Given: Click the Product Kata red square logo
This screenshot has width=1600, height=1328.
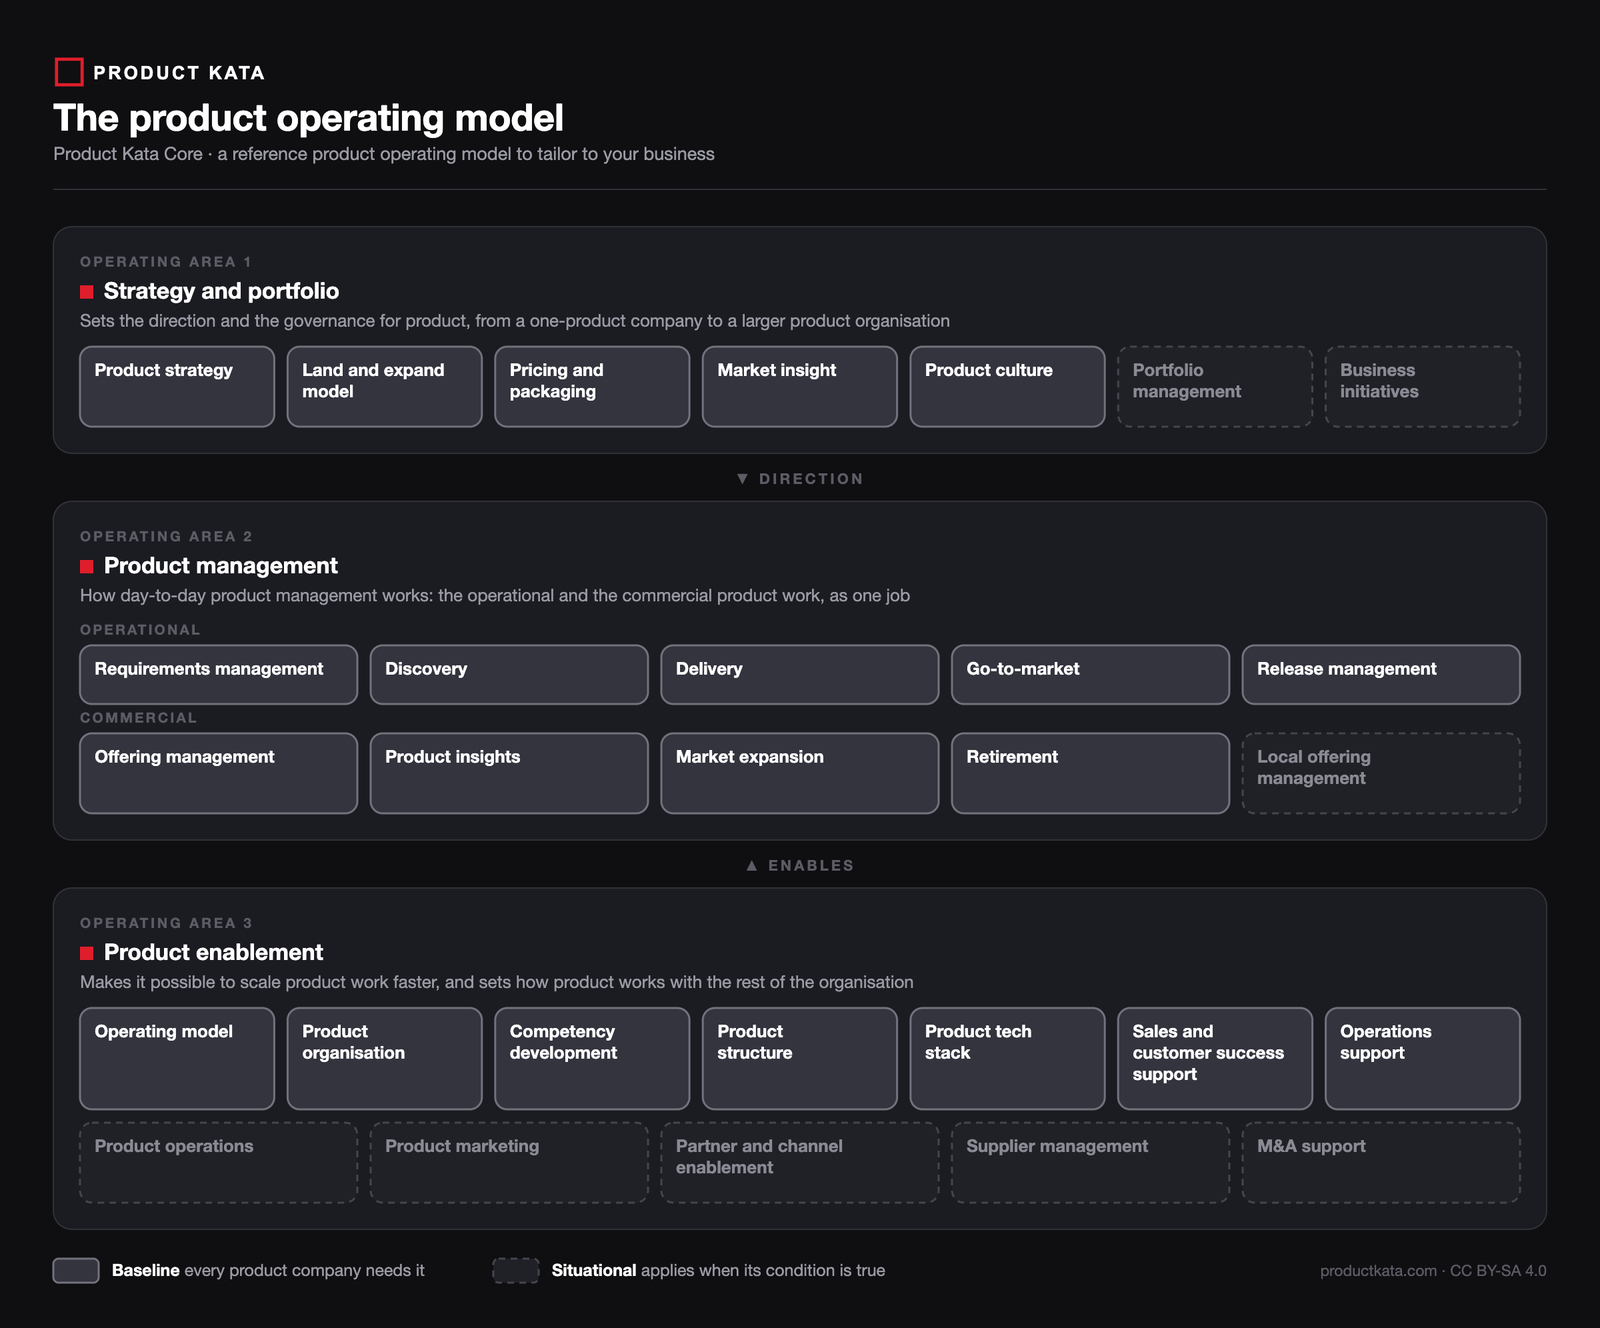Looking at the screenshot, I should (x=69, y=72).
